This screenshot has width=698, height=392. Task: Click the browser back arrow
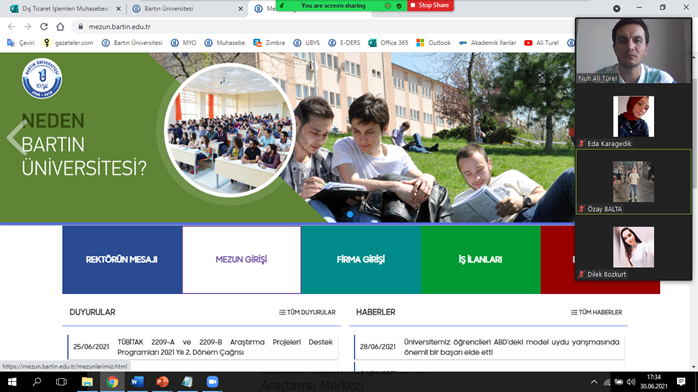pyautogui.click(x=11, y=27)
